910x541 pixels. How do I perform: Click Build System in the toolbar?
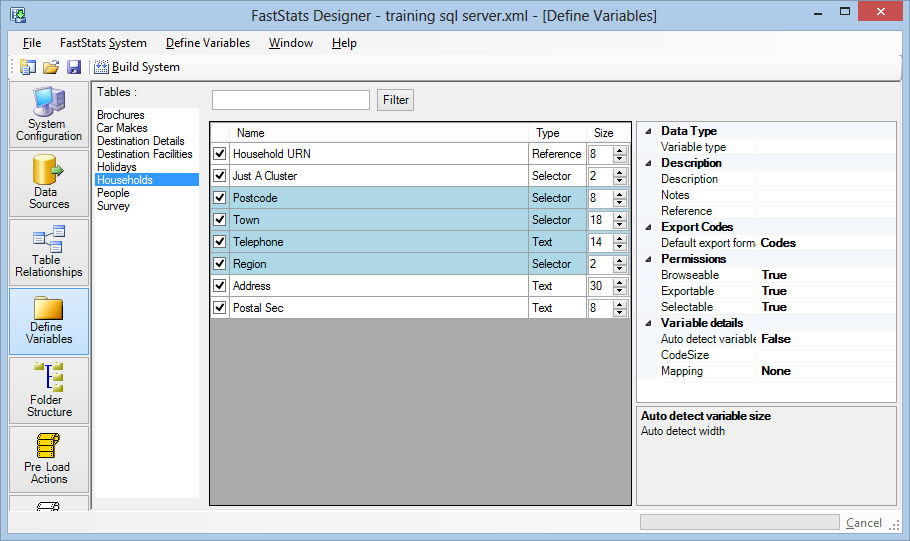tap(137, 67)
